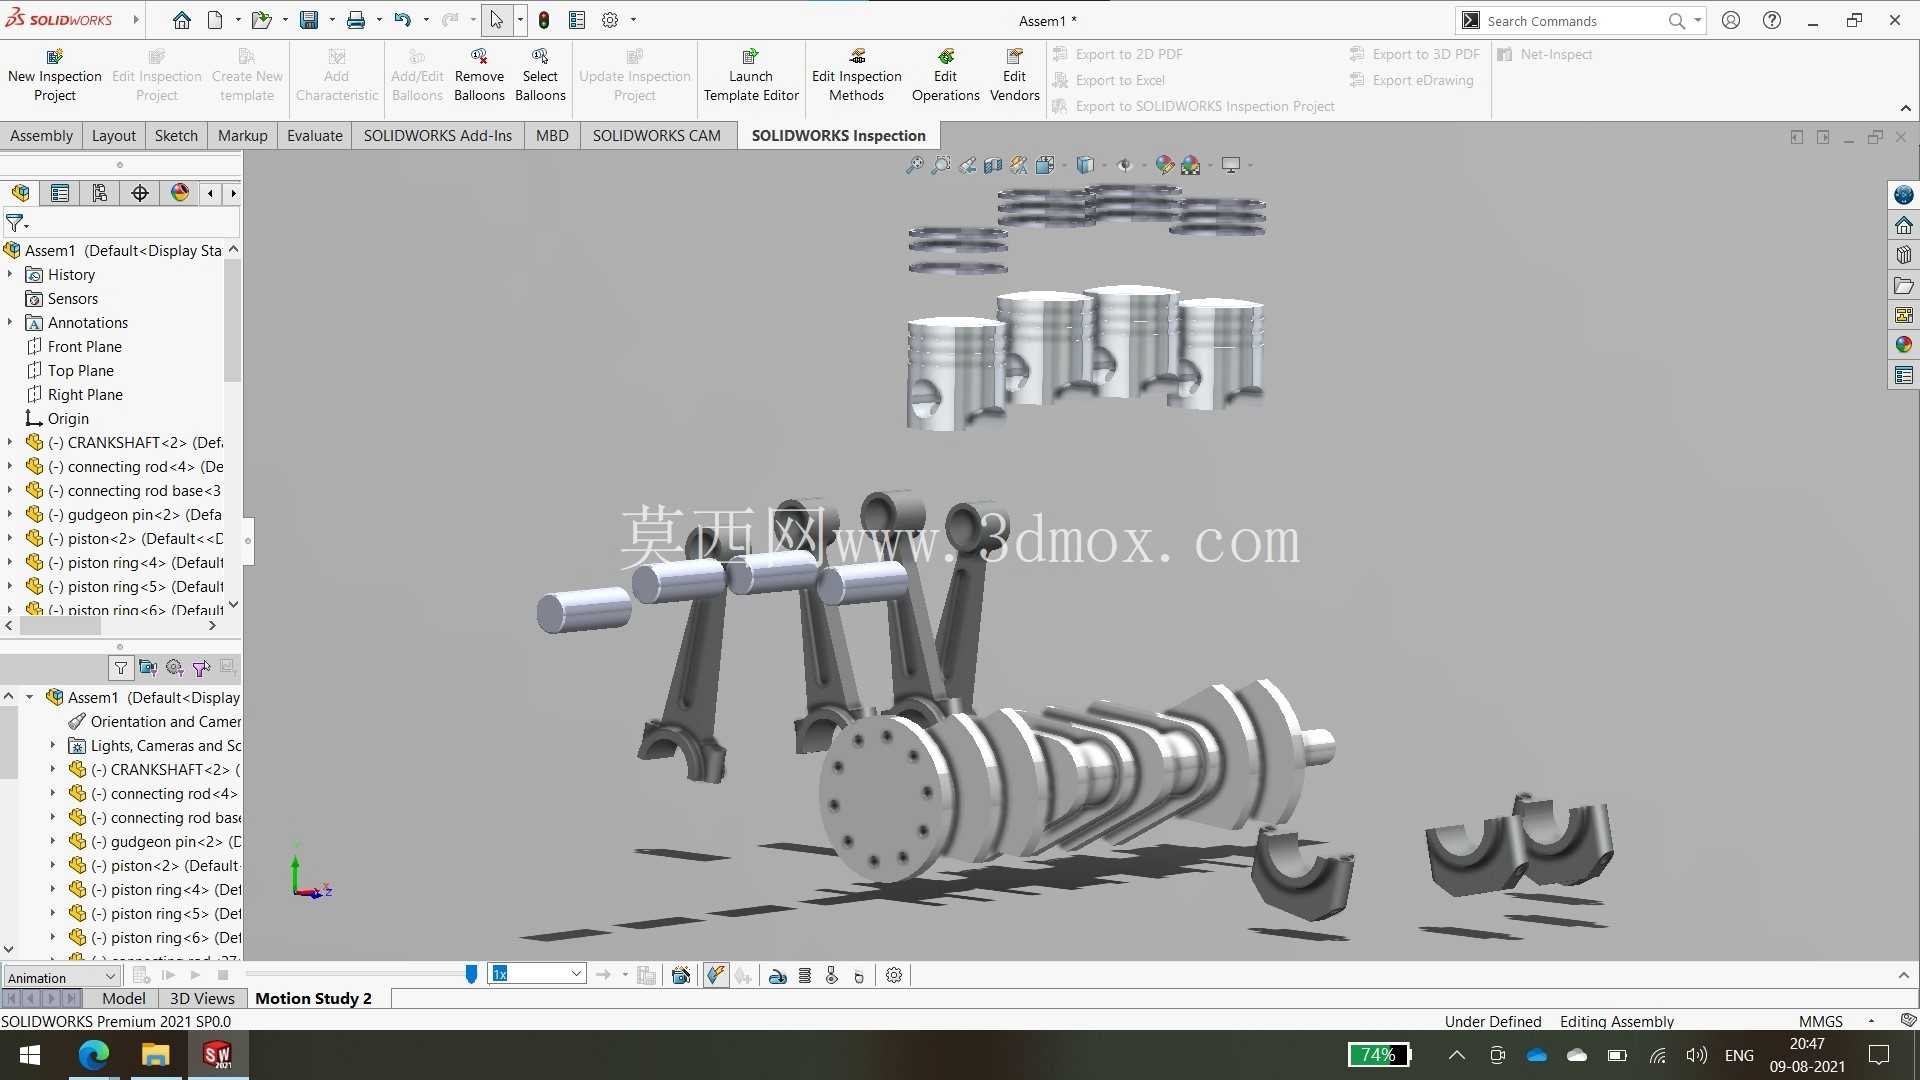Switch to the Model tab at bottom
Viewport: 1920px width, 1080px height.
click(124, 998)
